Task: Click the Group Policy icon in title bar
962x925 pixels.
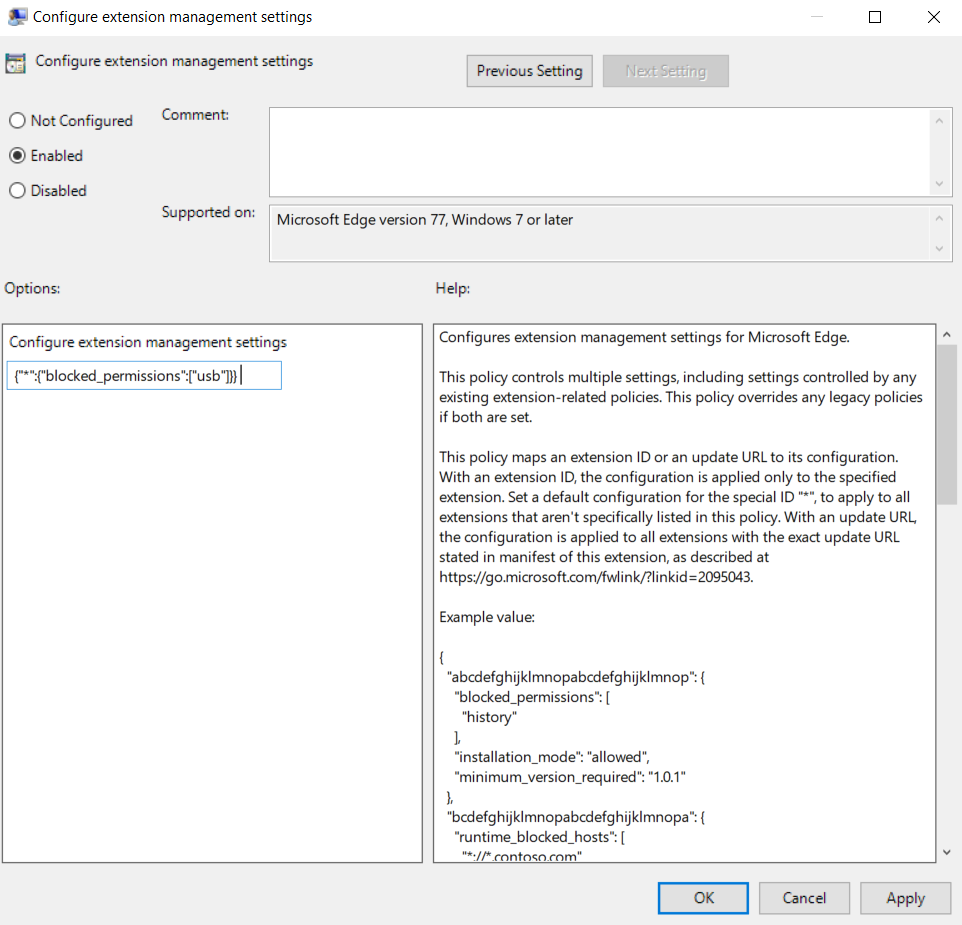Action: [x=16, y=16]
